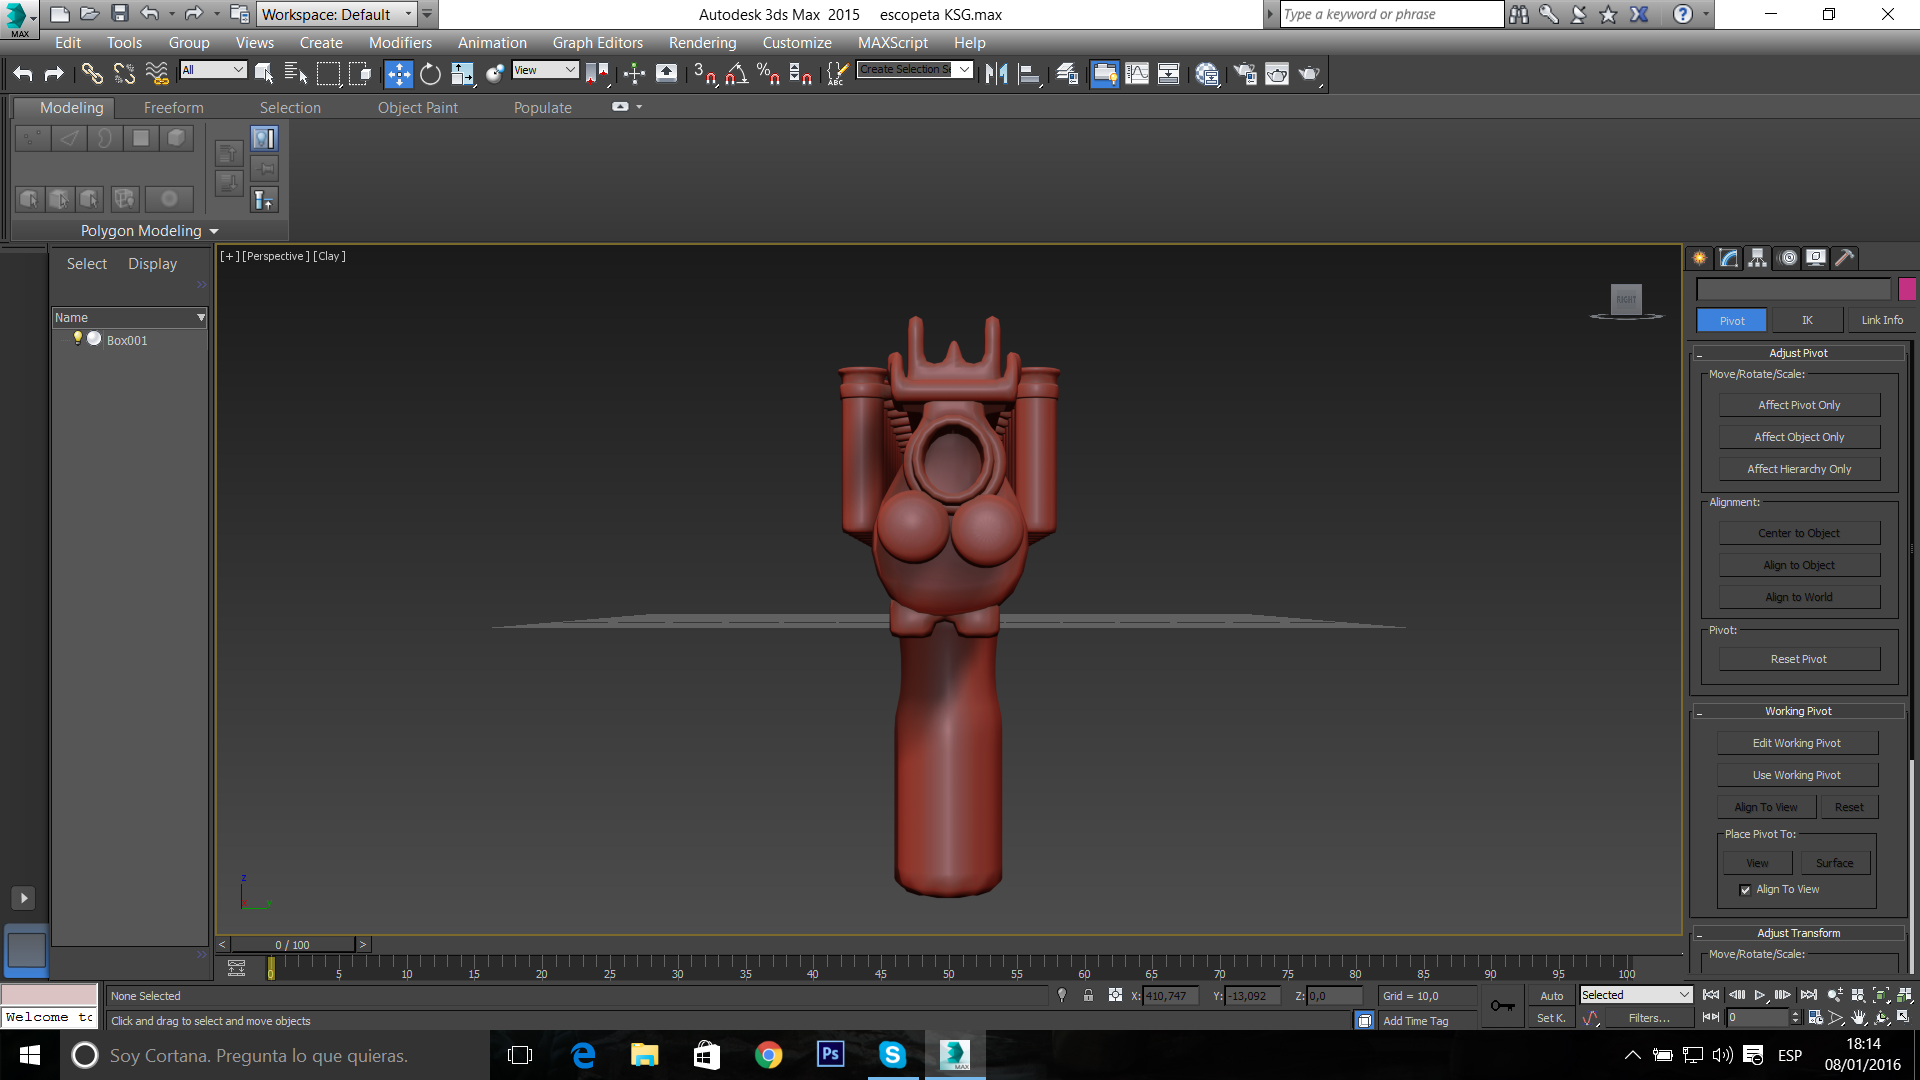Play the animation

tap(1760, 995)
